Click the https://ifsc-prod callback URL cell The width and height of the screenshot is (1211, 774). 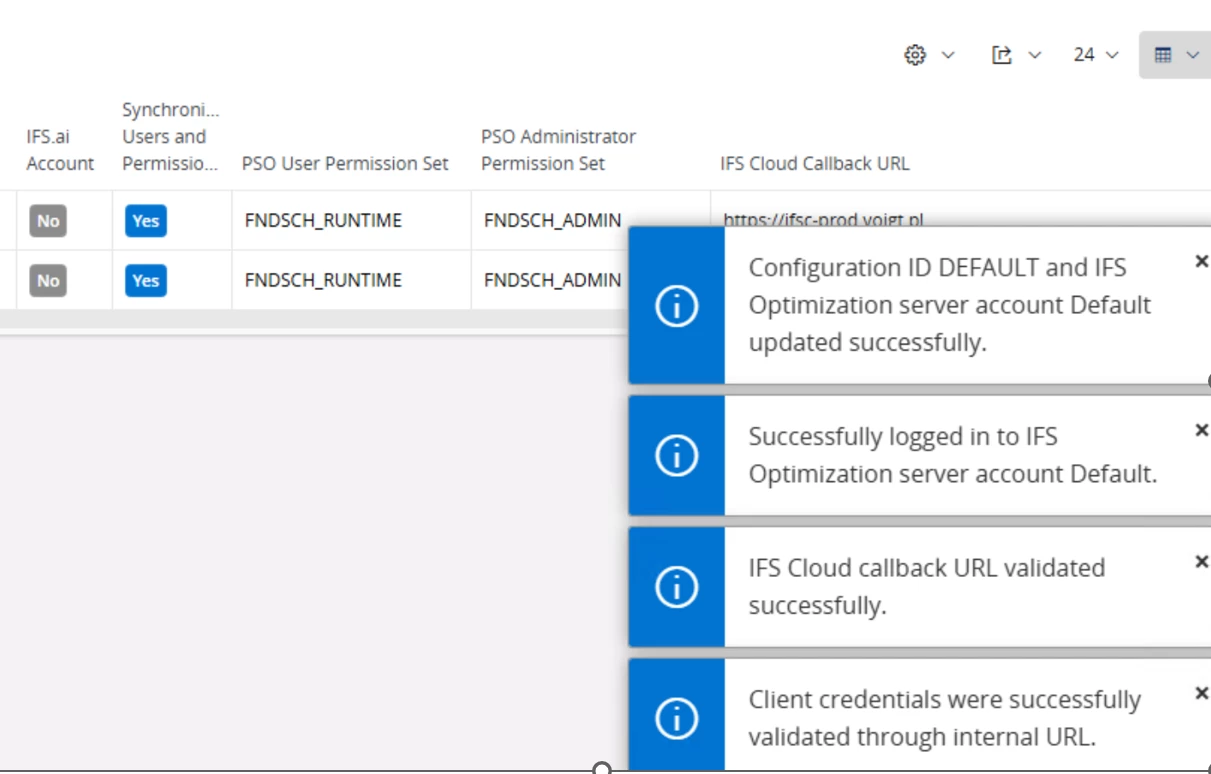tap(823, 219)
